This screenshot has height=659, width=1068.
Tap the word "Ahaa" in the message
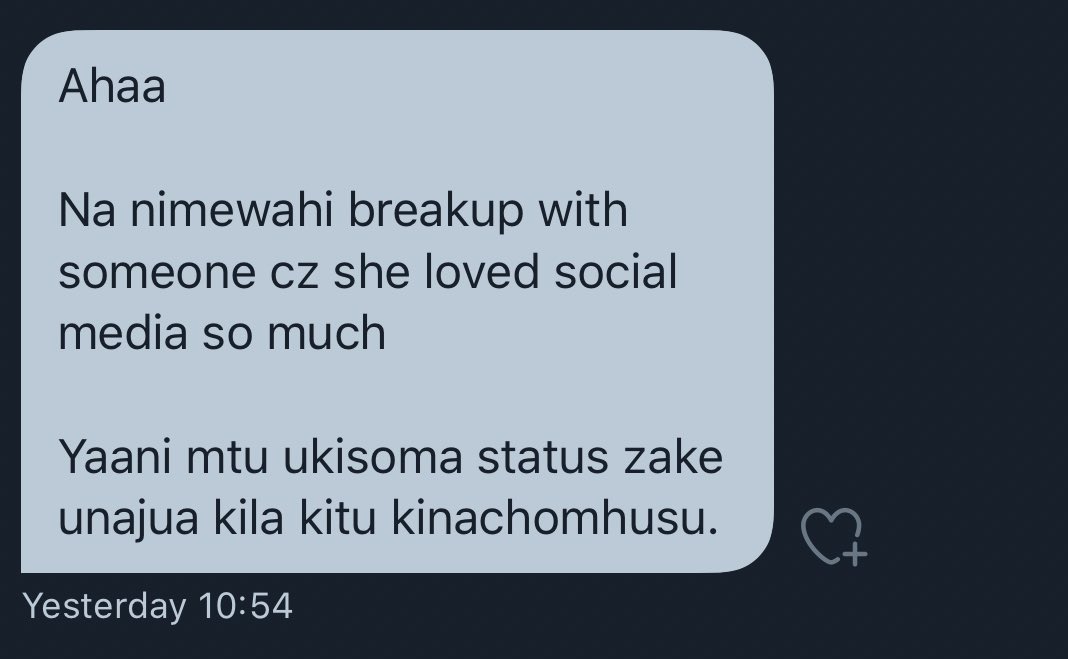coord(112,86)
